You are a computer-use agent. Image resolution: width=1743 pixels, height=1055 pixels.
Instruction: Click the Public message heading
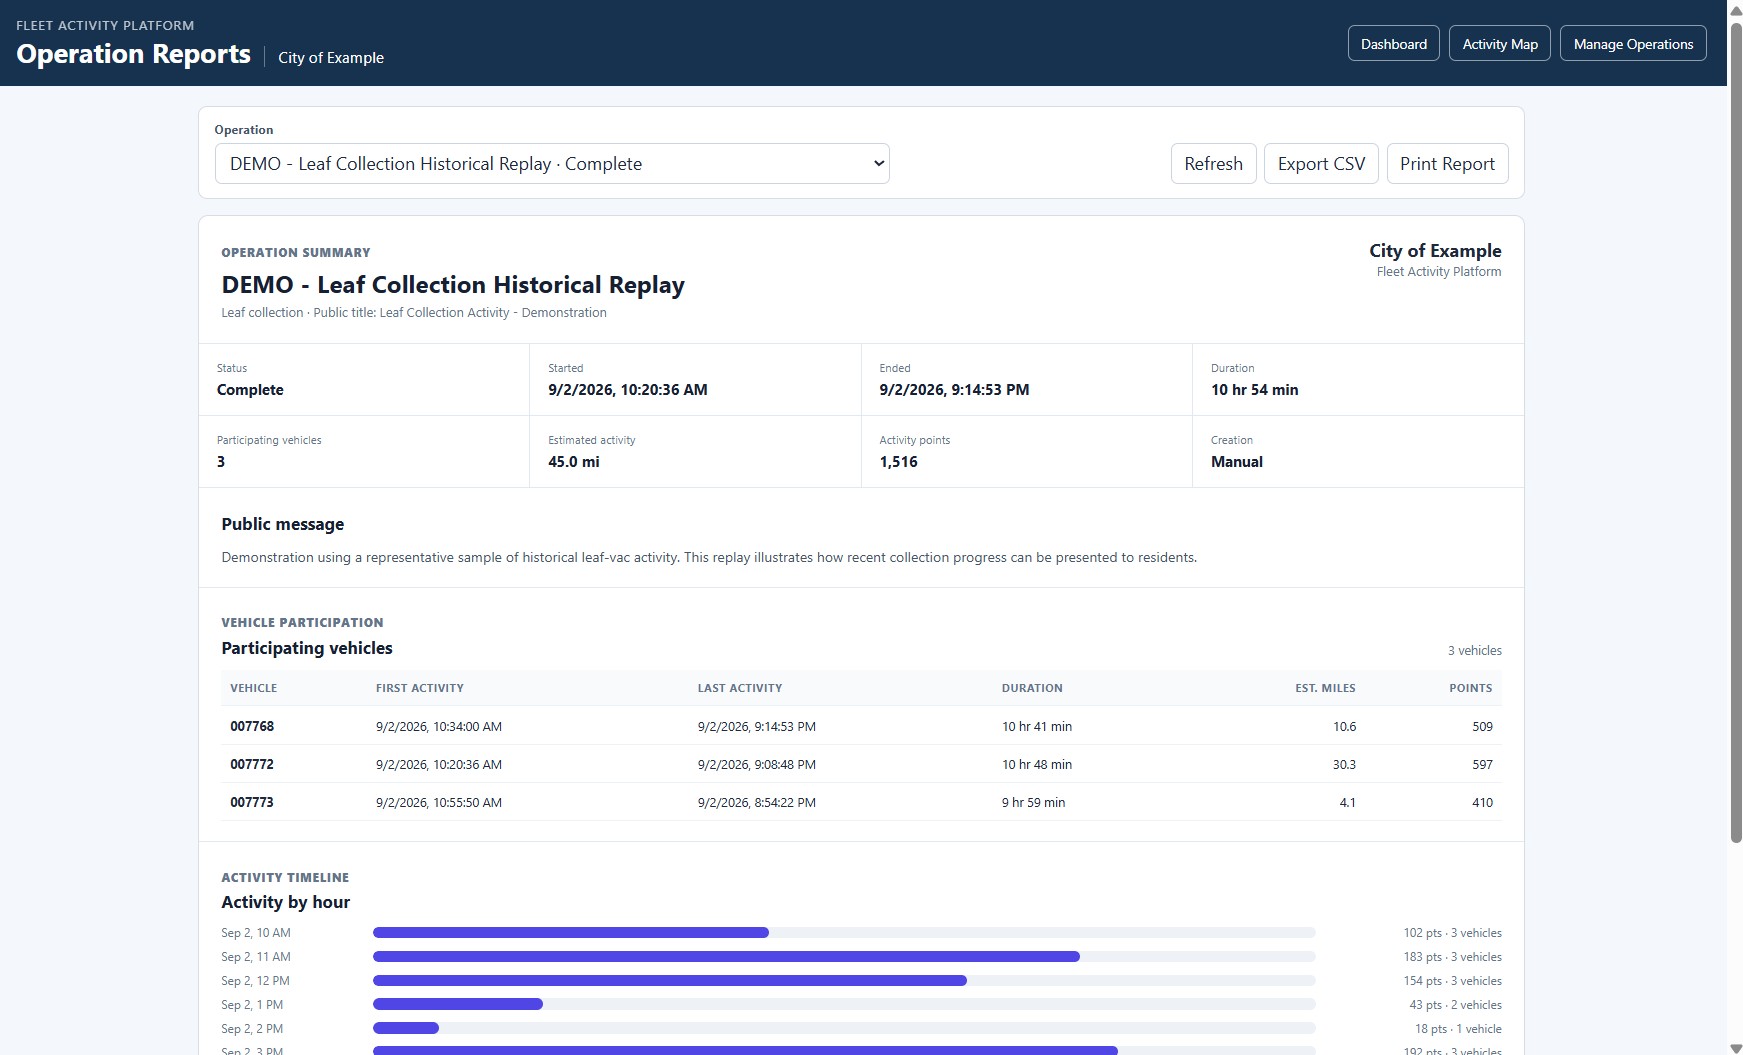click(283, 524)
